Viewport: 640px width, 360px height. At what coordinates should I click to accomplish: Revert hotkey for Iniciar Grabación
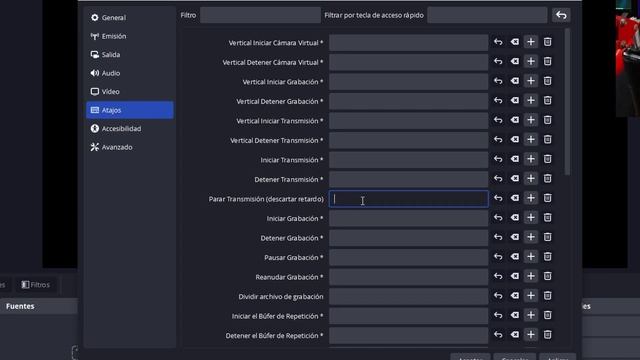click(498, 218)
